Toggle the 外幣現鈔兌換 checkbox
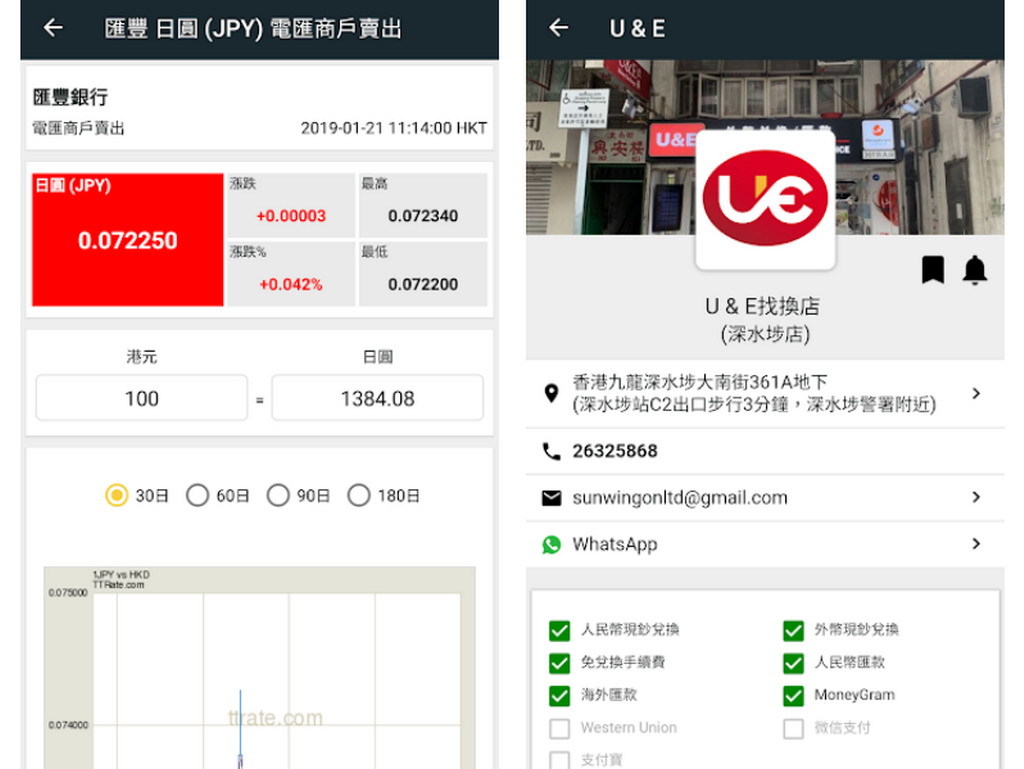Image resolution: width=1024 pixels, height=769 pixels. tap(793, 631)
